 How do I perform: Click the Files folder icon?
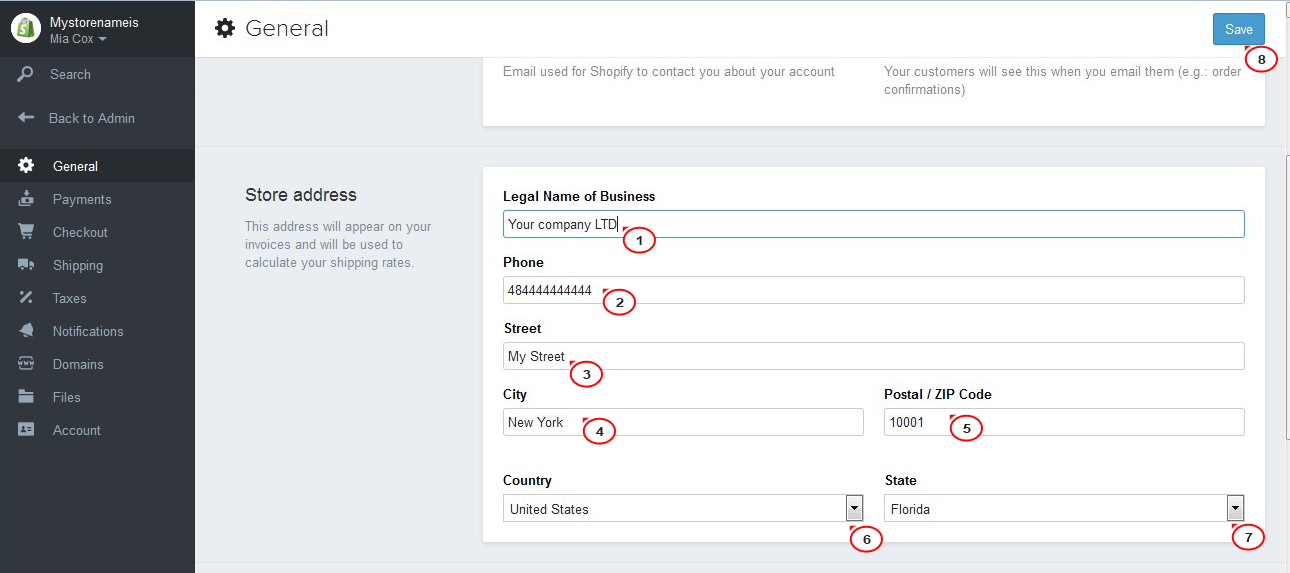tap(26, 397)
